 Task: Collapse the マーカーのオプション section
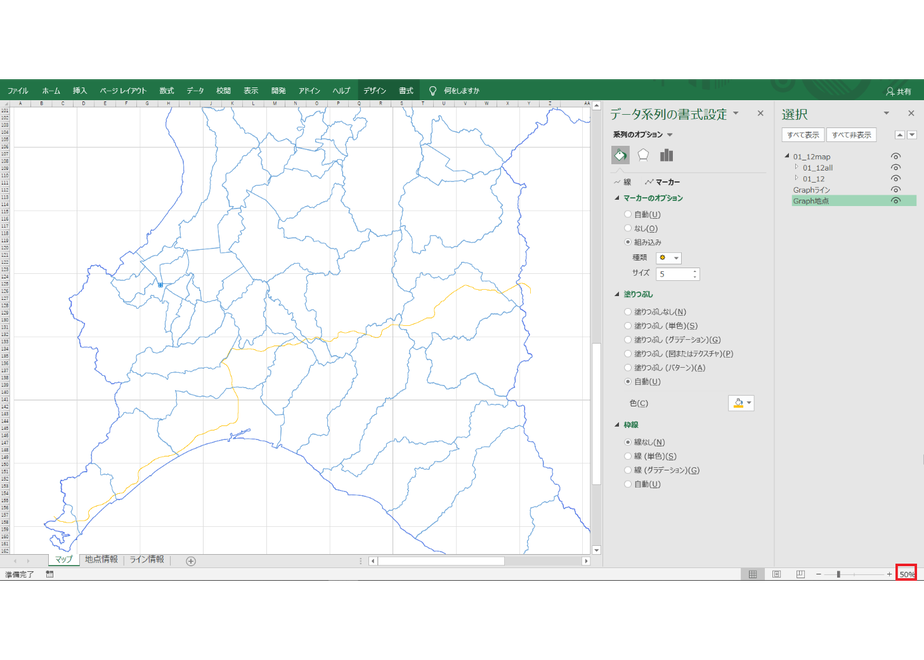pyautogui.click(x=618, y=198)
